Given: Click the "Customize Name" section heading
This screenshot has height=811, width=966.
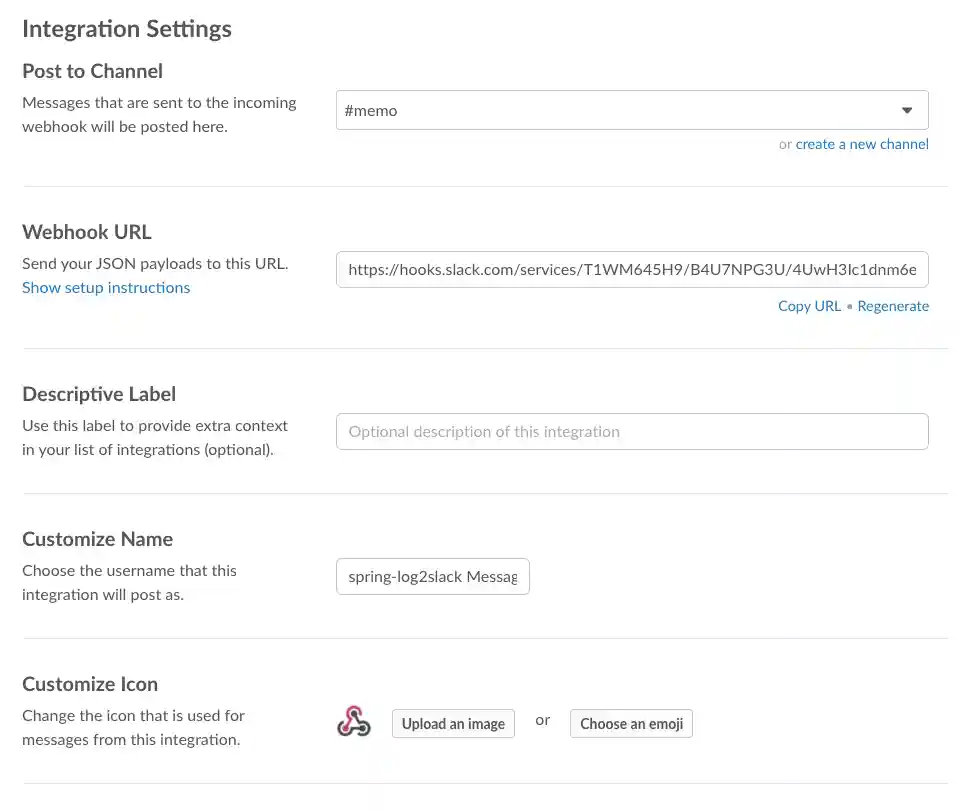Looking at the screenshot, I should pos(97,539).
